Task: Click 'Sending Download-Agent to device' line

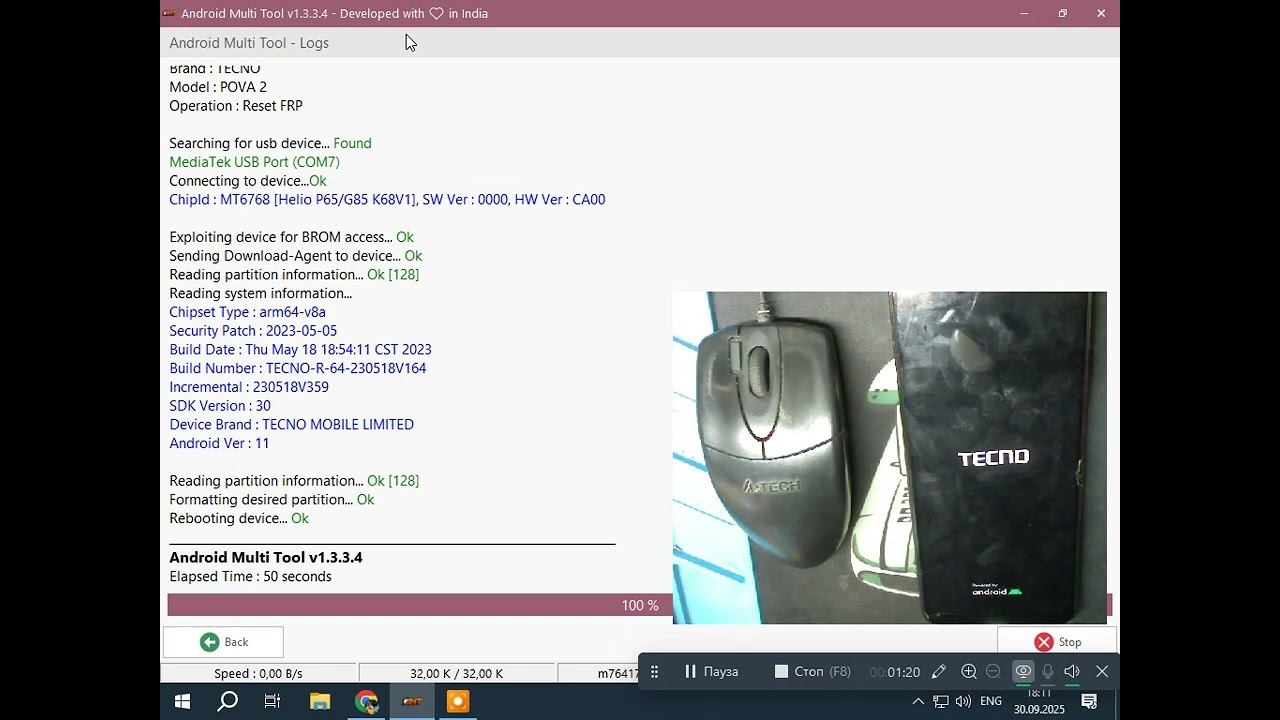Action: (296, 256)
